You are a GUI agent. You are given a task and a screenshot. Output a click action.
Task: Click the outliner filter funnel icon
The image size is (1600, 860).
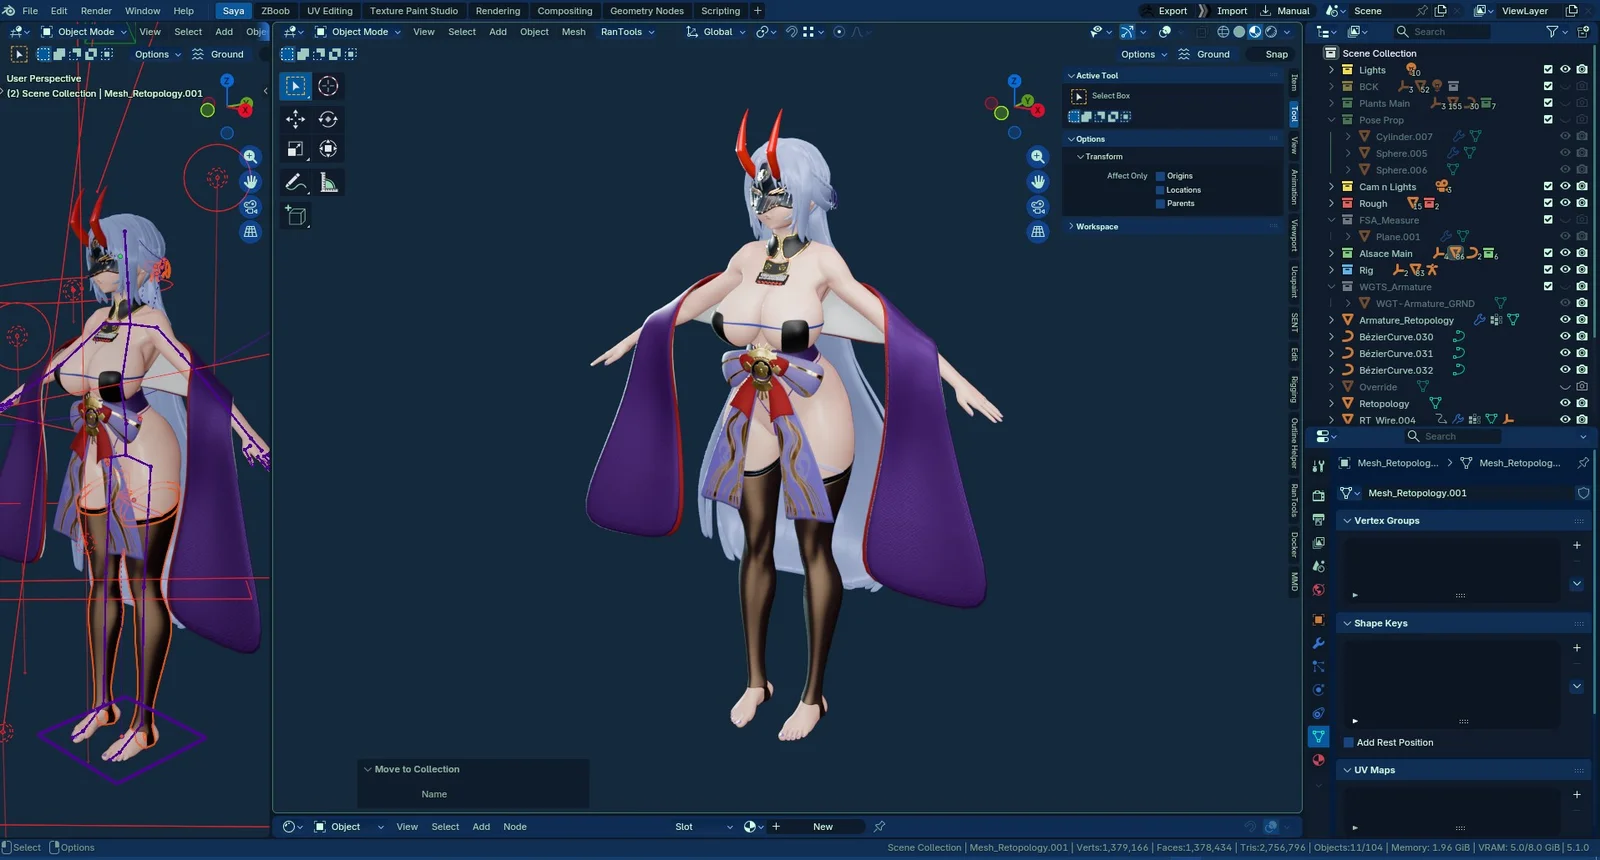(x=1552, y=32)
